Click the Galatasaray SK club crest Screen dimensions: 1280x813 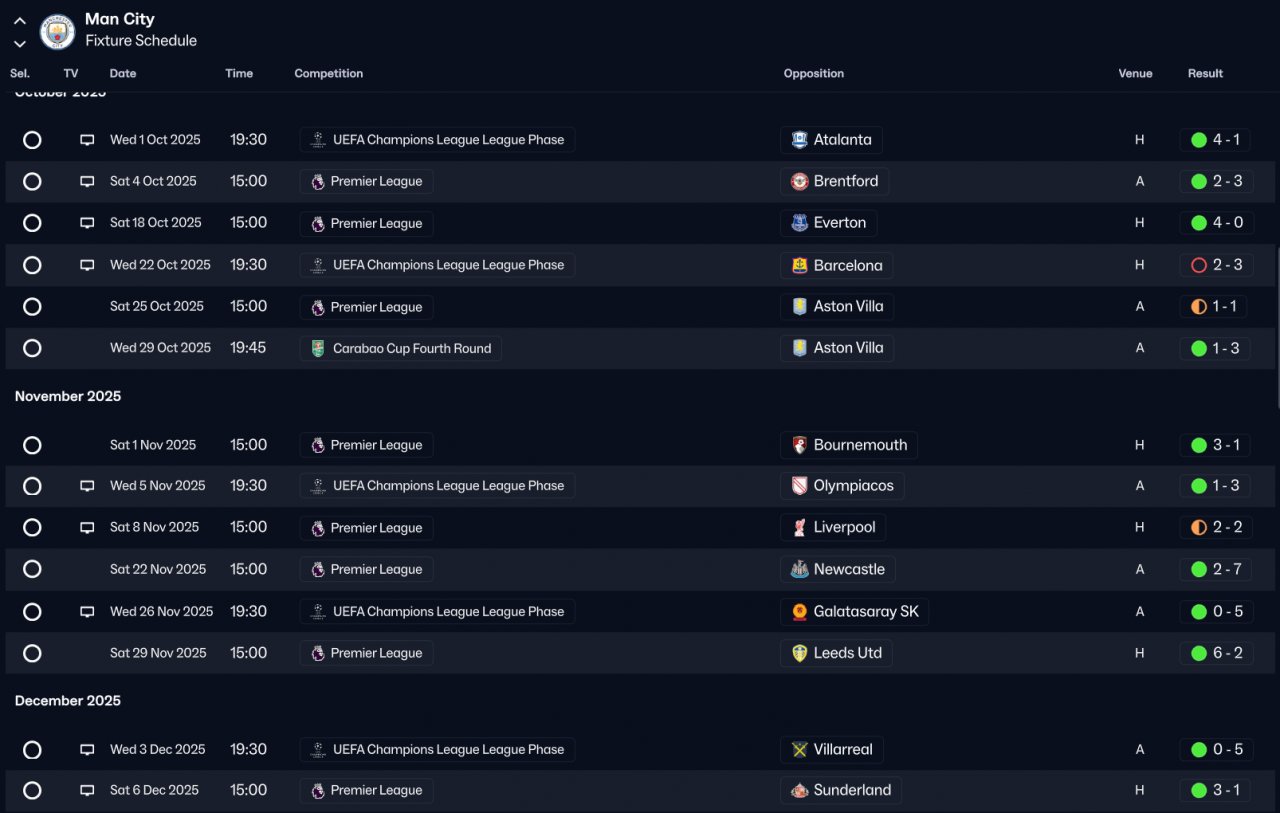(x=799, y=612)
